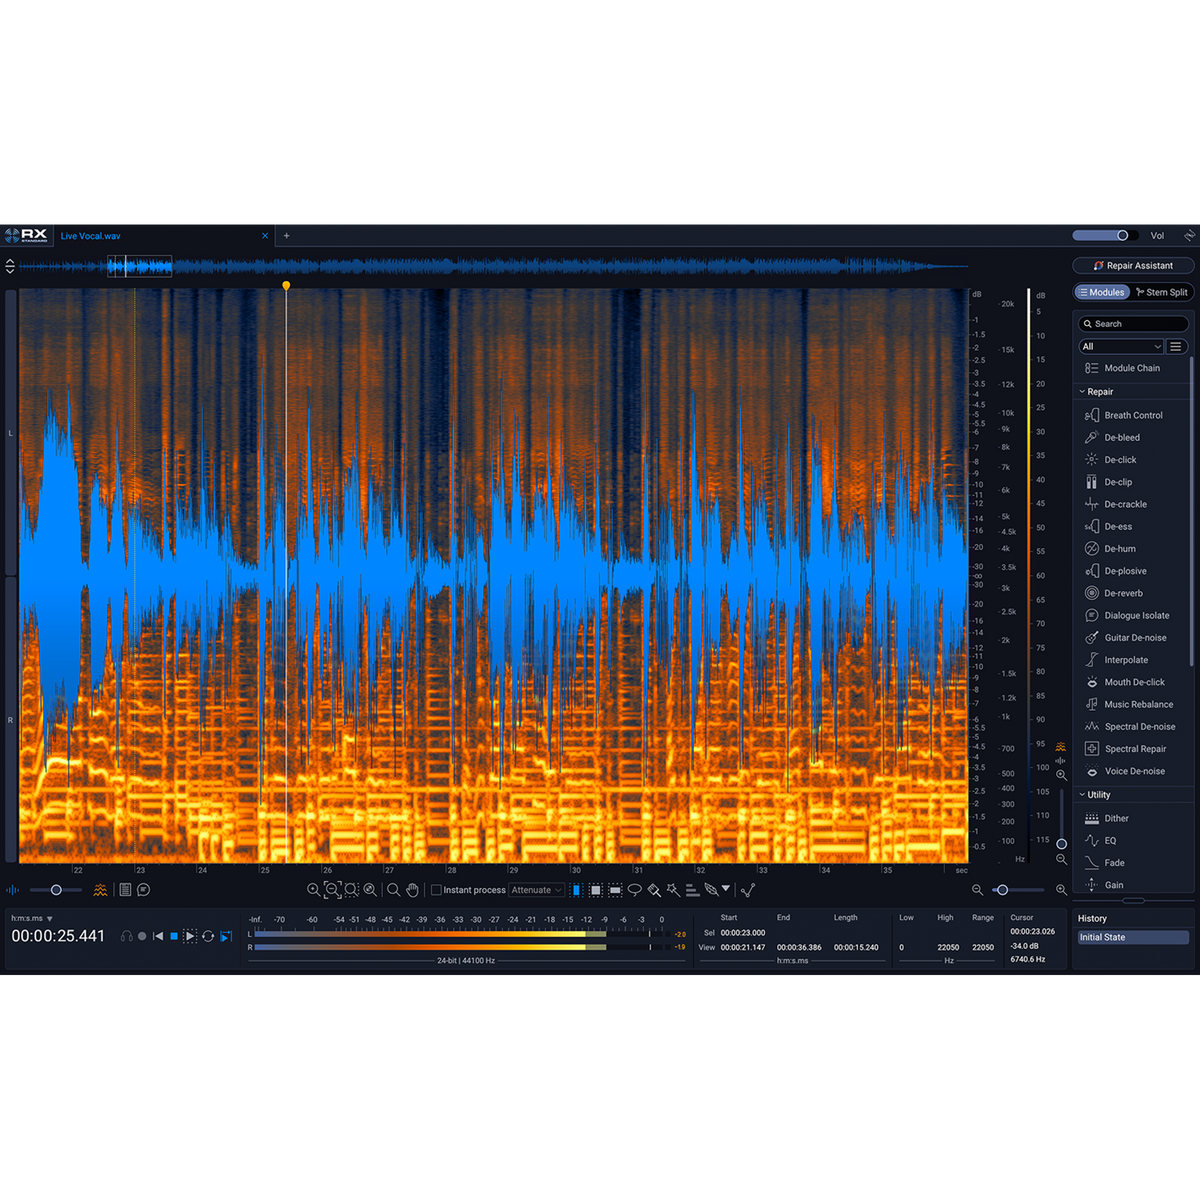The height and width of the screenshot is (1200, 1200).
Task: Open the Spectral Repair module
Action: coord(1125,749)
